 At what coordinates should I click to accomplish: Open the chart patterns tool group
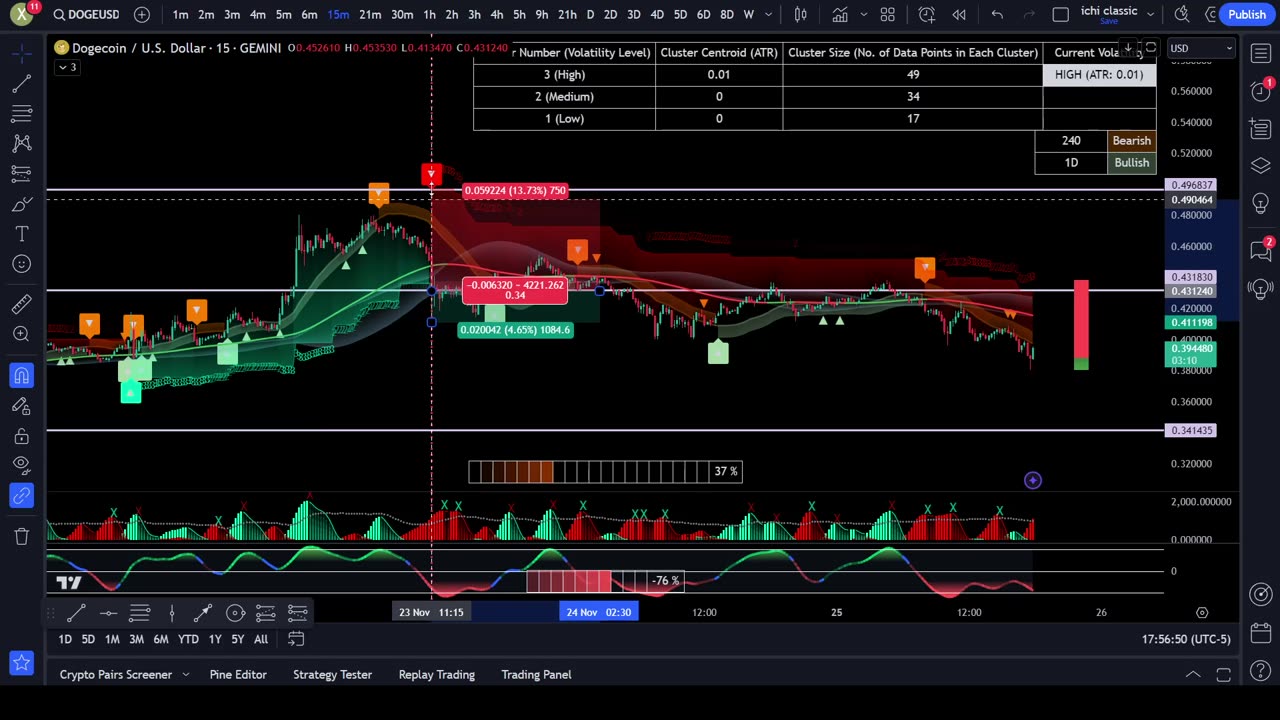(21, 144)
